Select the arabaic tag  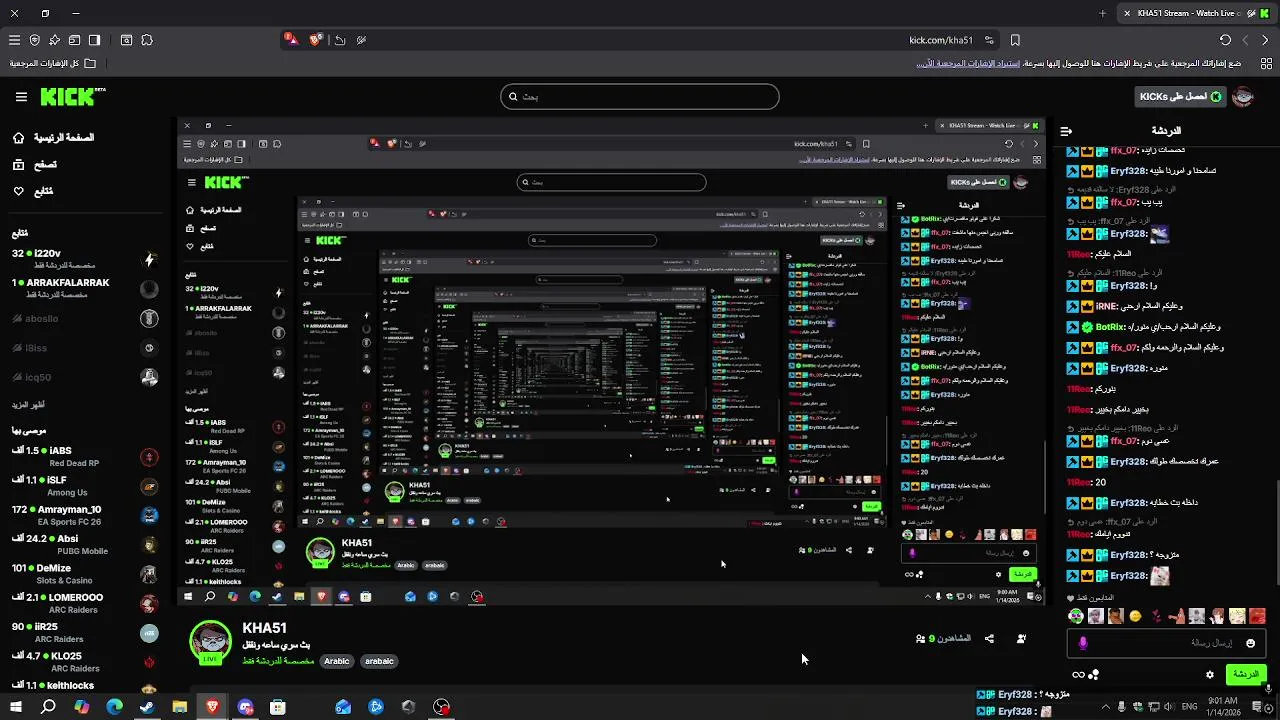379,661
